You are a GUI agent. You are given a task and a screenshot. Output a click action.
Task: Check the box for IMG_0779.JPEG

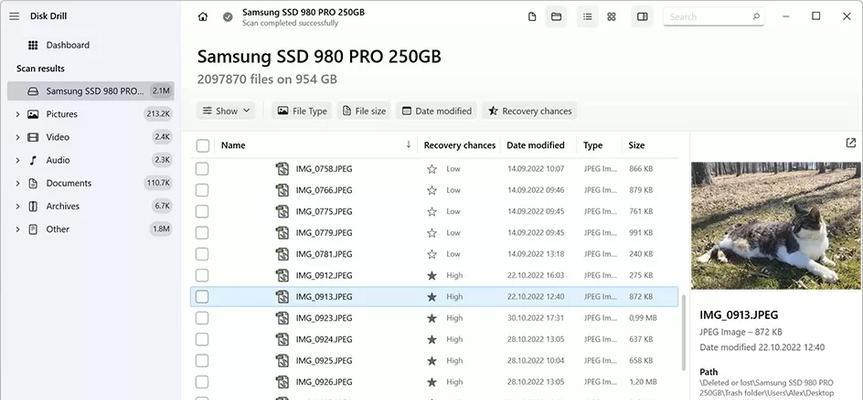[202, 233]
